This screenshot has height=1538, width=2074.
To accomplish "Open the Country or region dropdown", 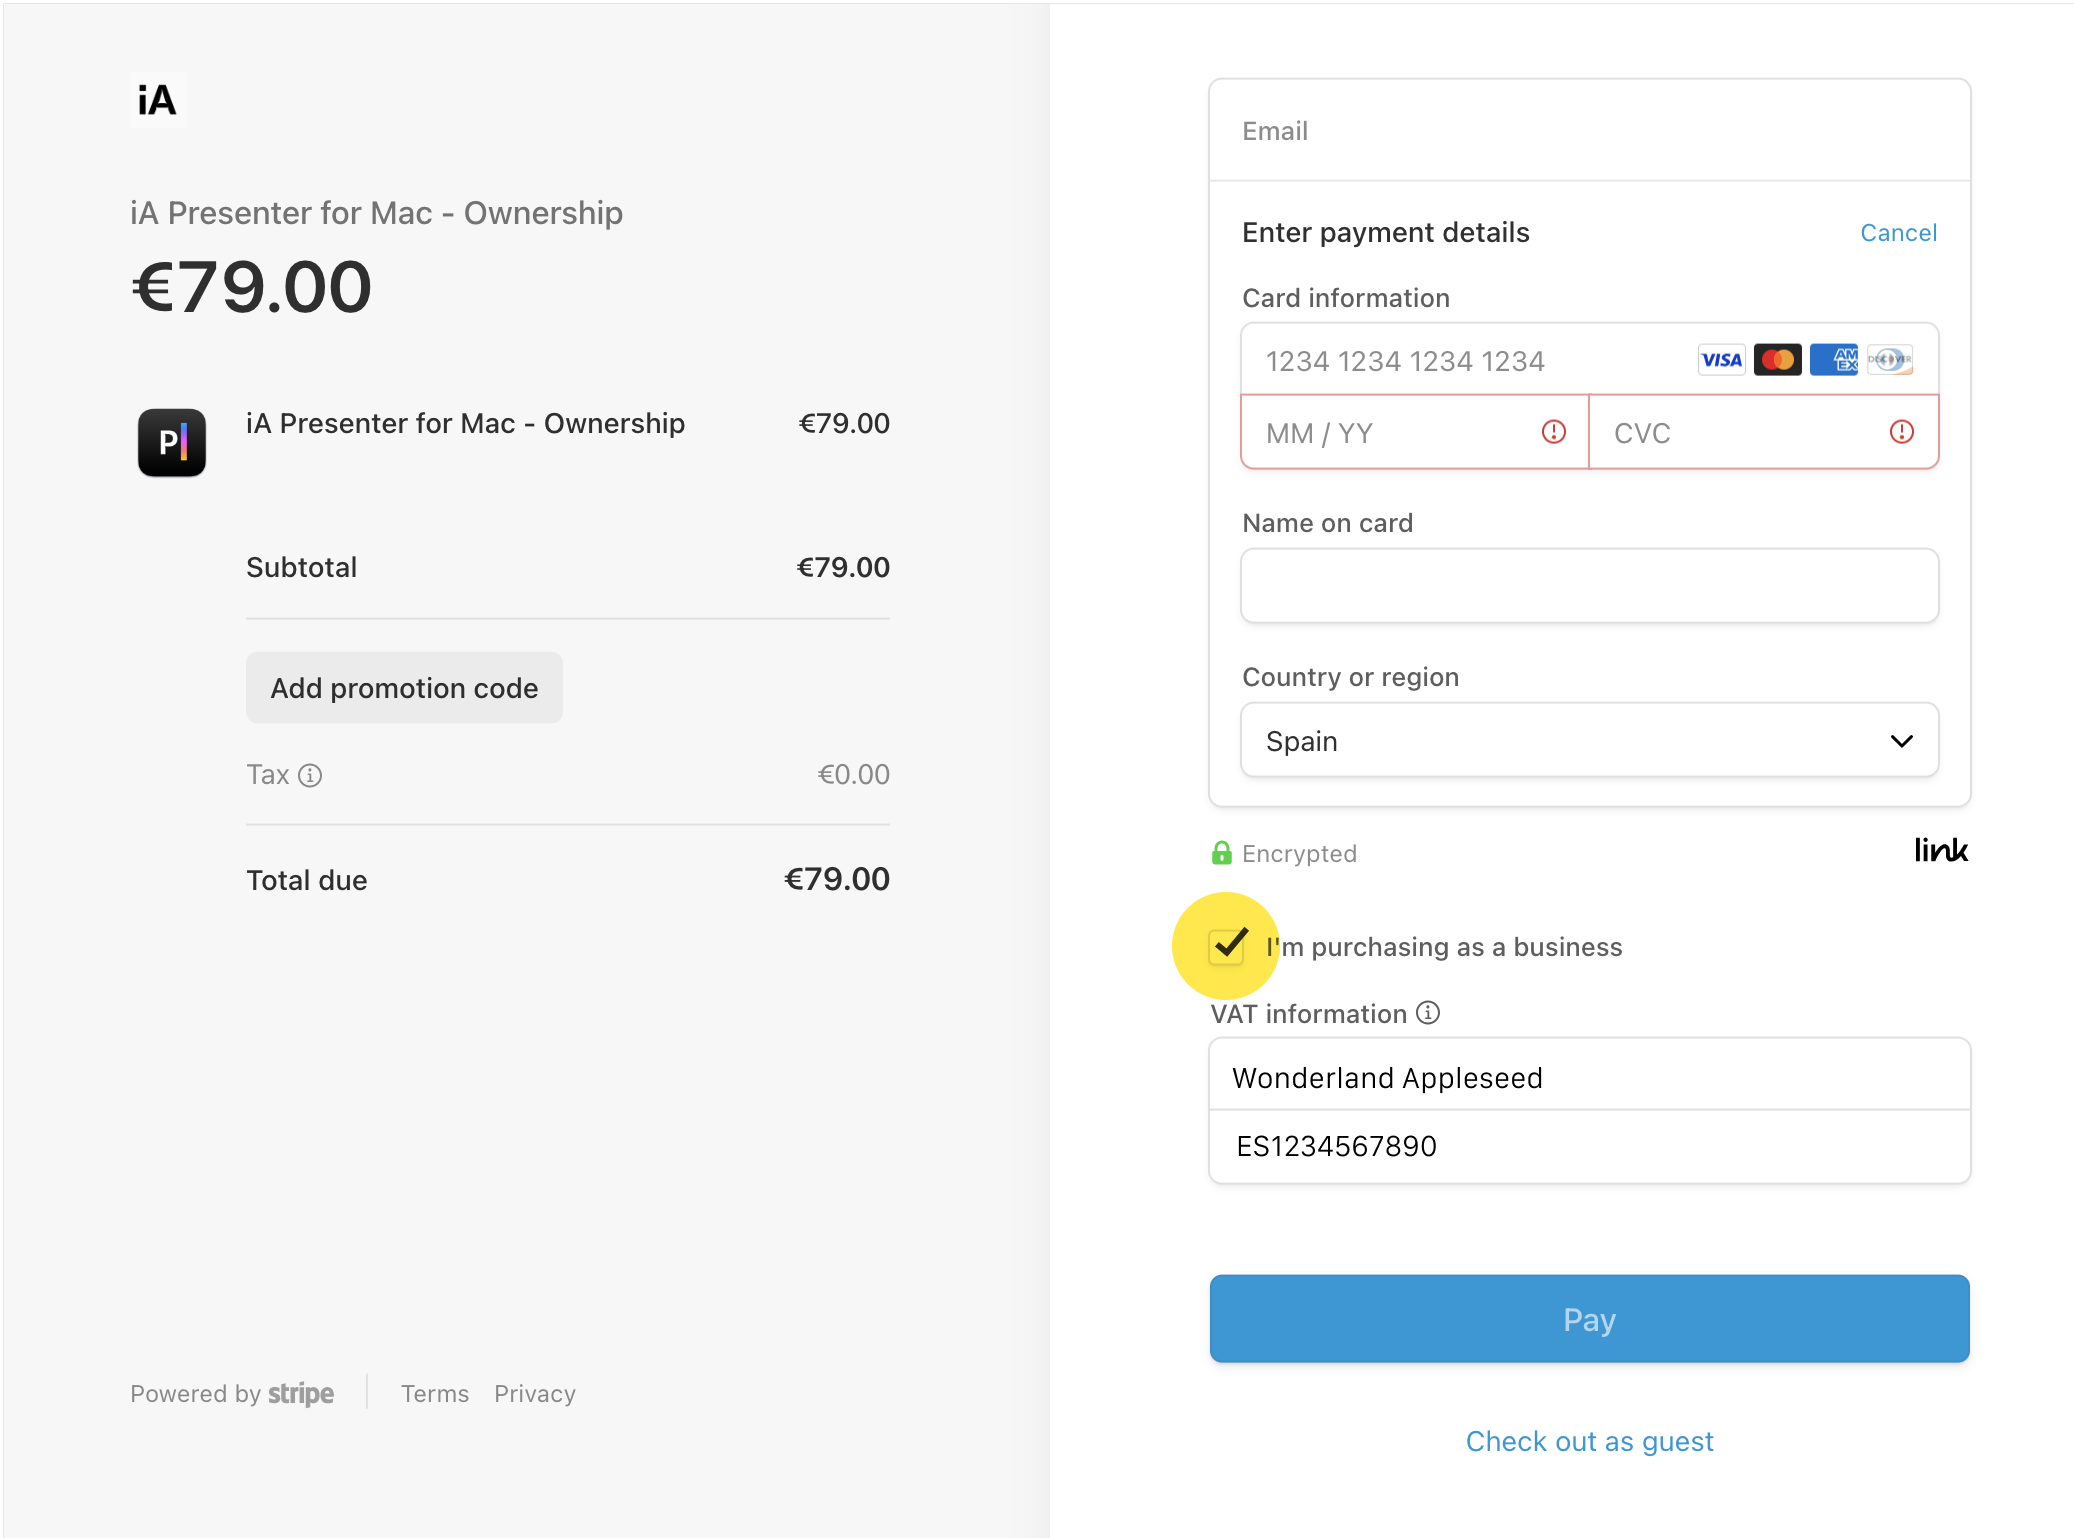I will [1901, 740].
